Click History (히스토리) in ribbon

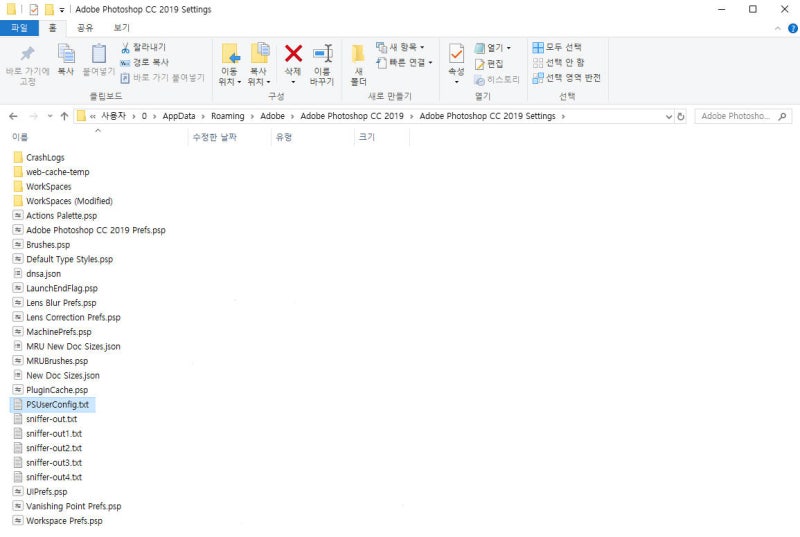click(x=496, y=80)
